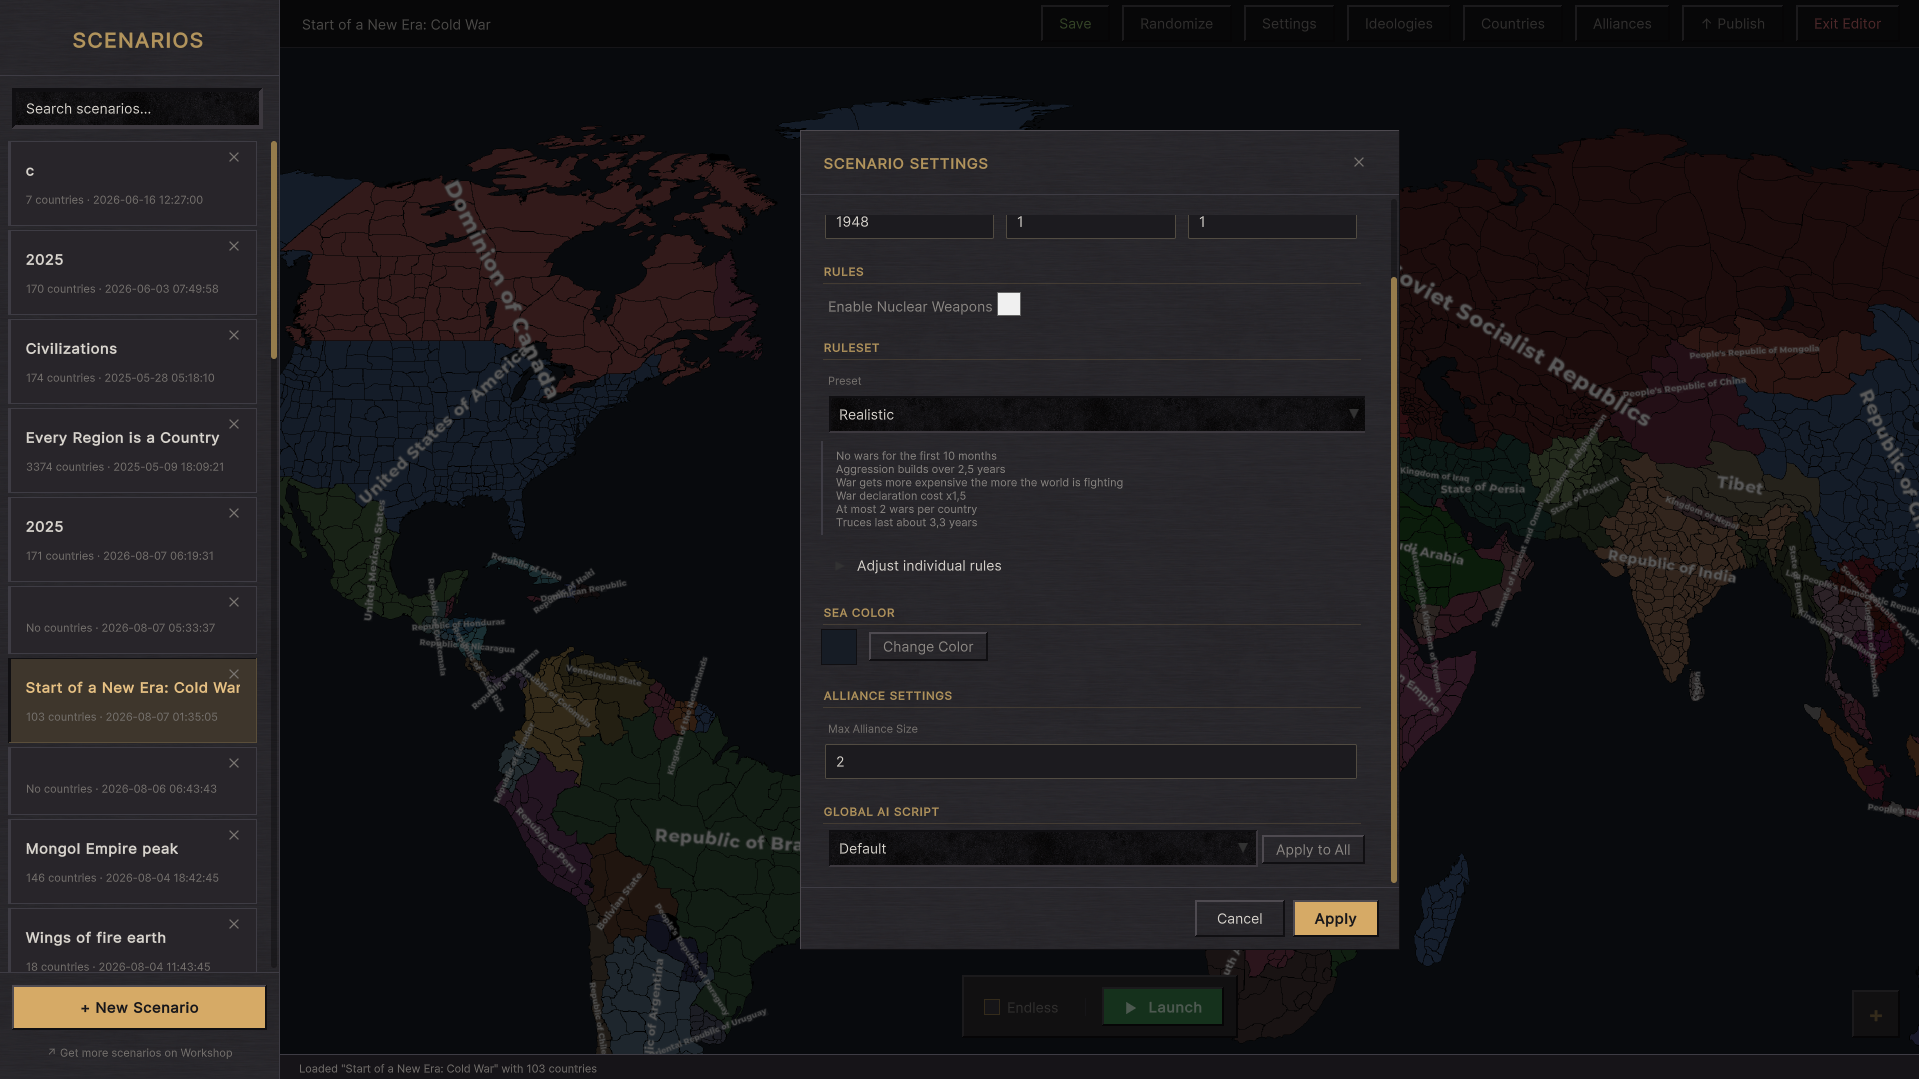
Task: Delete the Wings of fire earth scenario
Action: point(234,924)
